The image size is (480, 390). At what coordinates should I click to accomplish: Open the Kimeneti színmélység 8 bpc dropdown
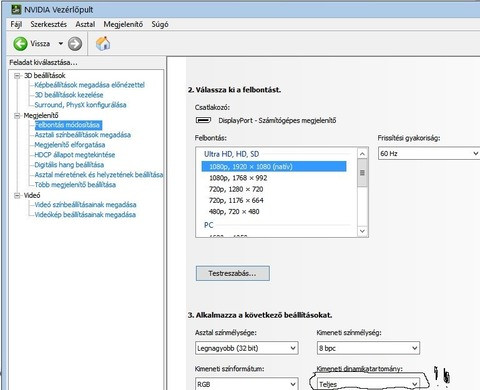click(x=368, y=348)
